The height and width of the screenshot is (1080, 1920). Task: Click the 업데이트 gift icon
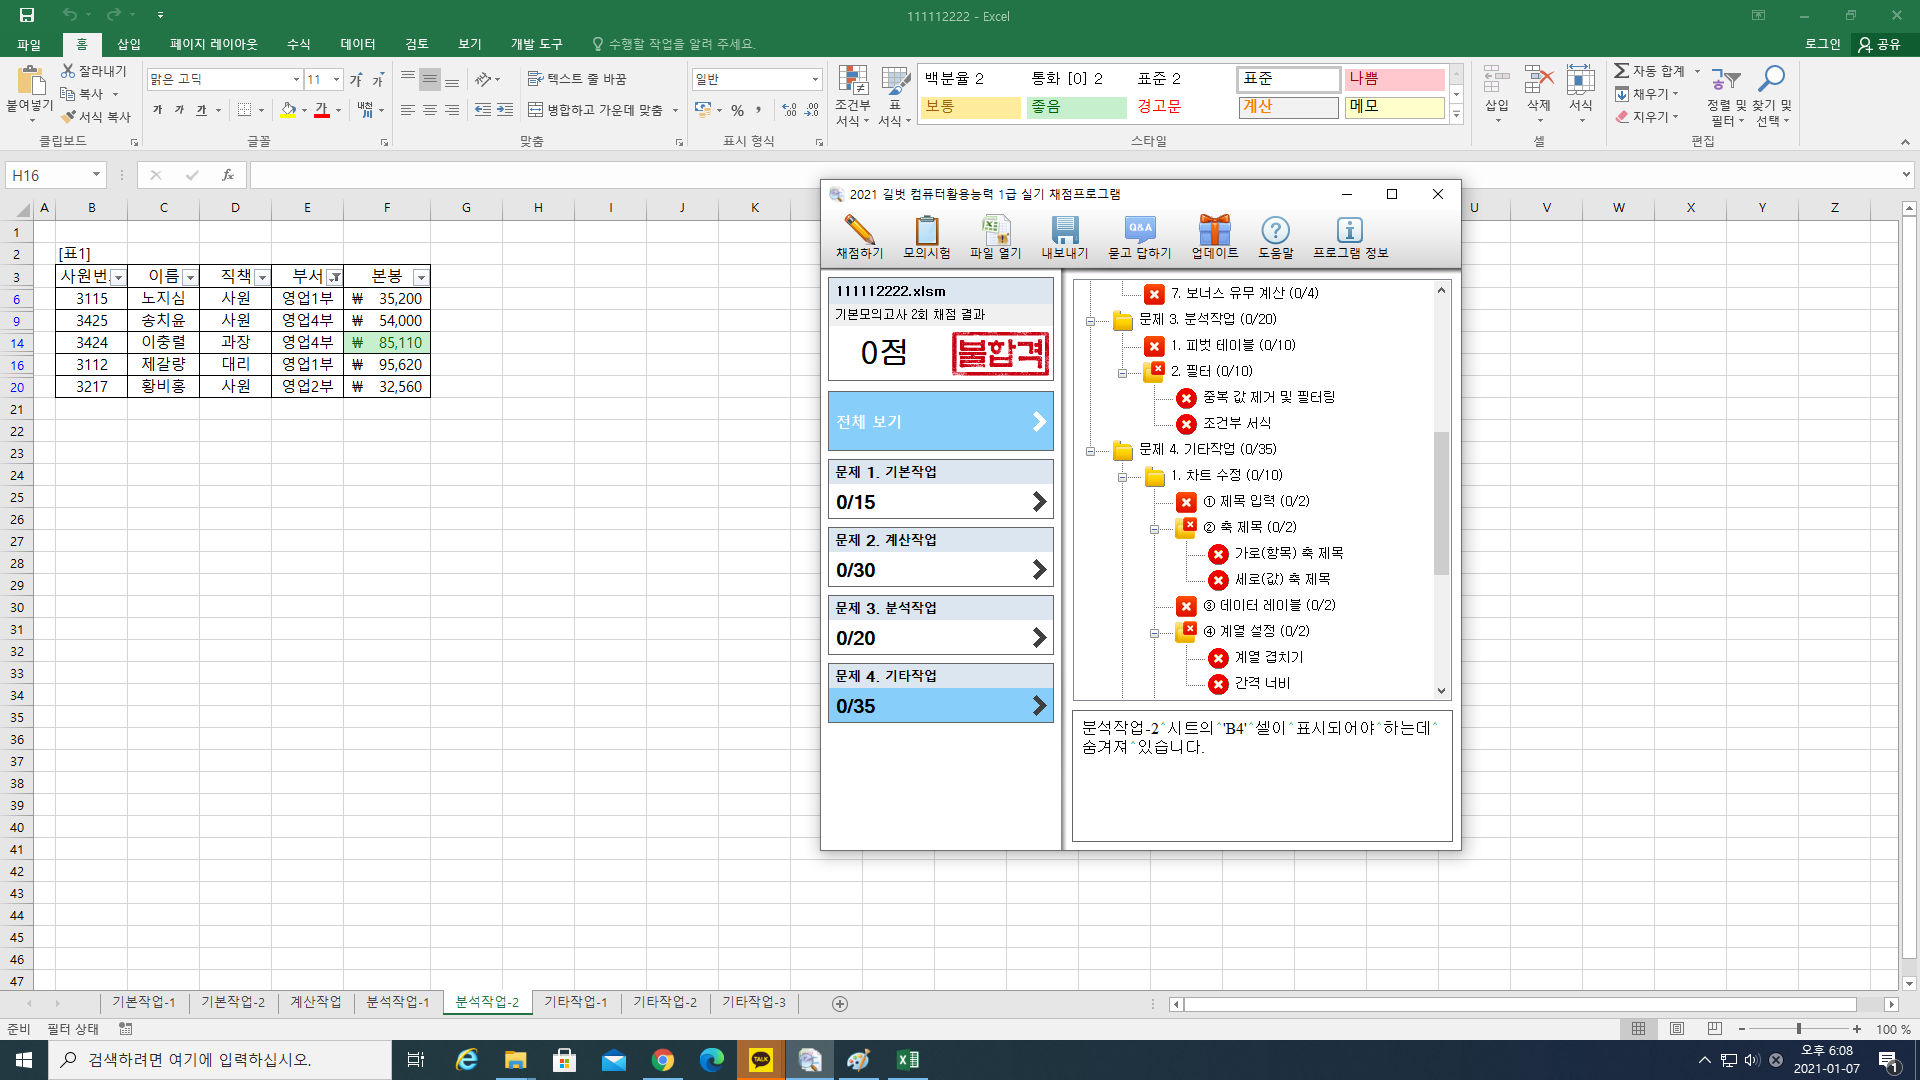pyautogui.click(x=1214, y=231)
